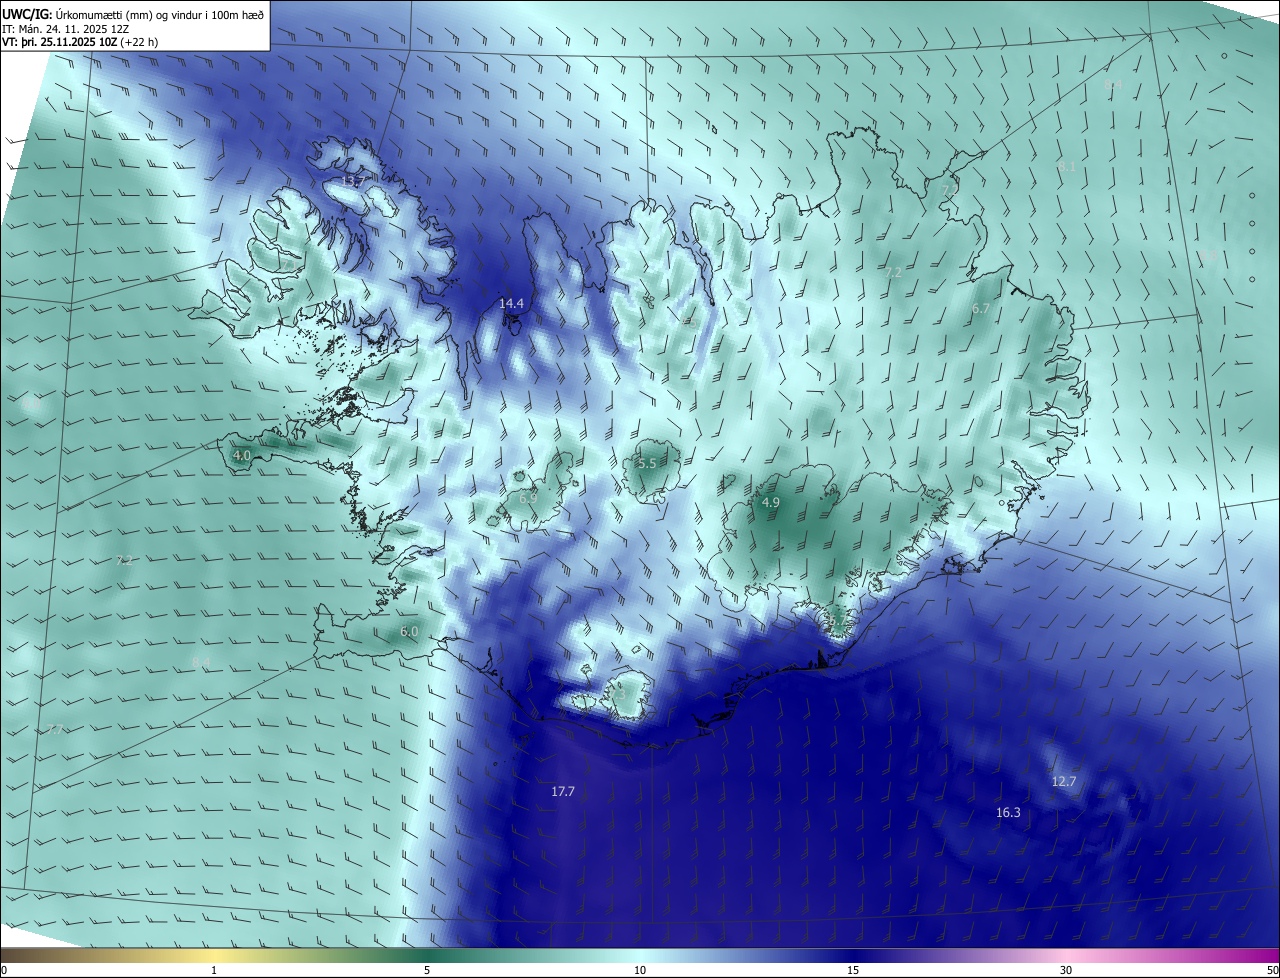
Task: Click the 15 tick on colour scale
Action: 853,970
